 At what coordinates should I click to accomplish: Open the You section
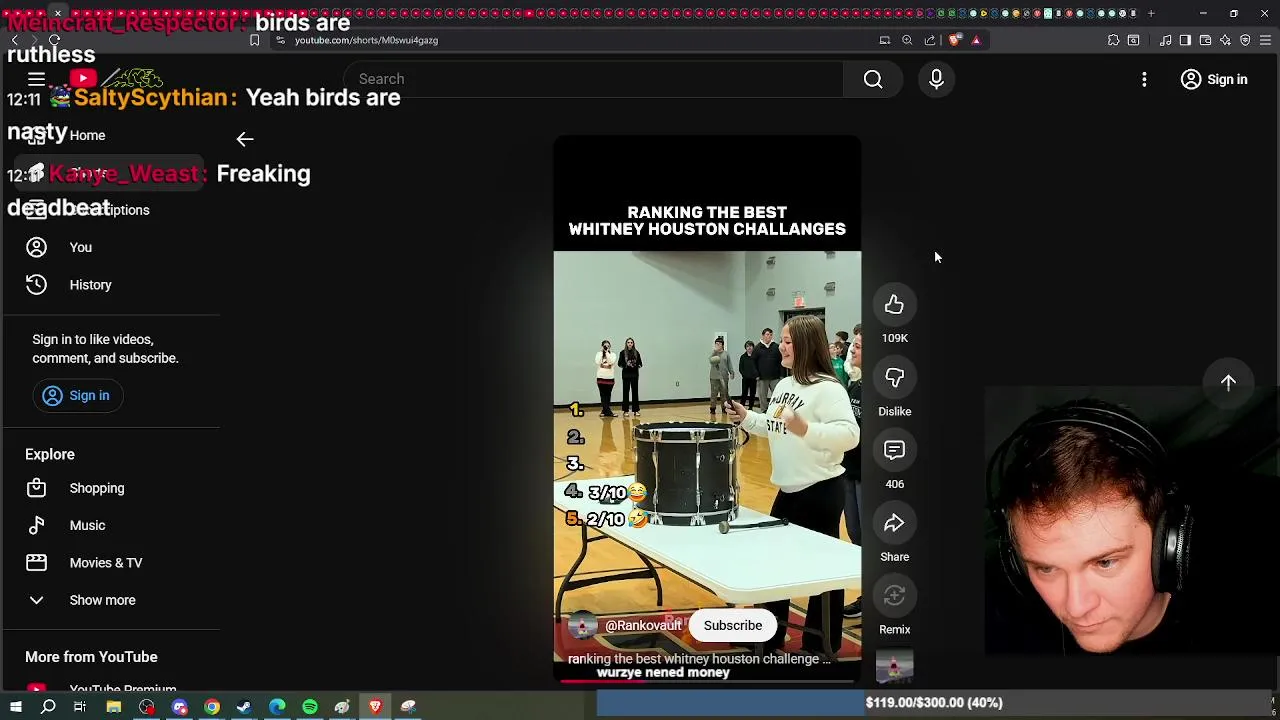click(110, 247)
